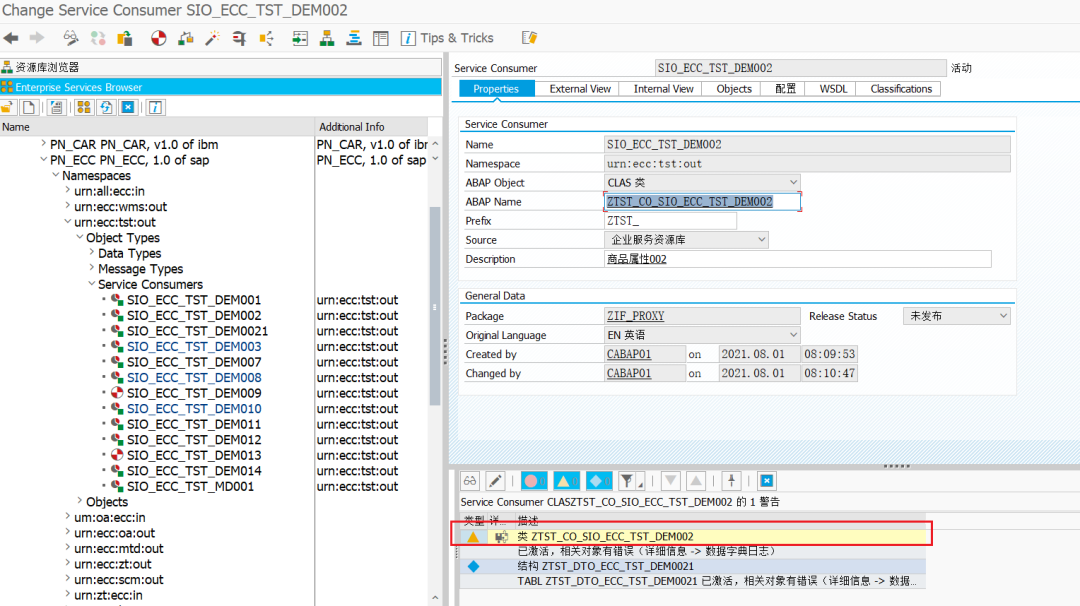Image resolution: width=1080 pixels, height=606 pixels.
Task: Switch to the External View tab
Action: [x=580, y=89]
